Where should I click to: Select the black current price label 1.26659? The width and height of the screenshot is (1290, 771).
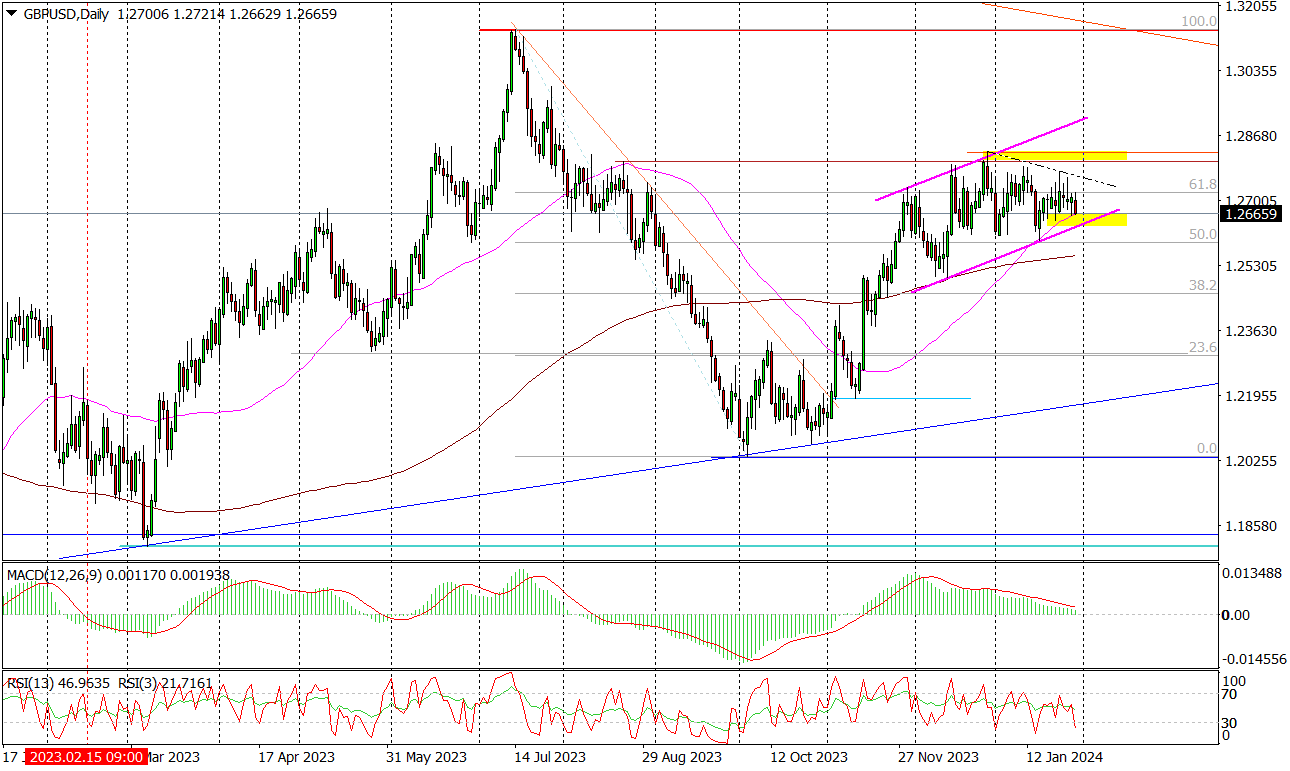1252,213
